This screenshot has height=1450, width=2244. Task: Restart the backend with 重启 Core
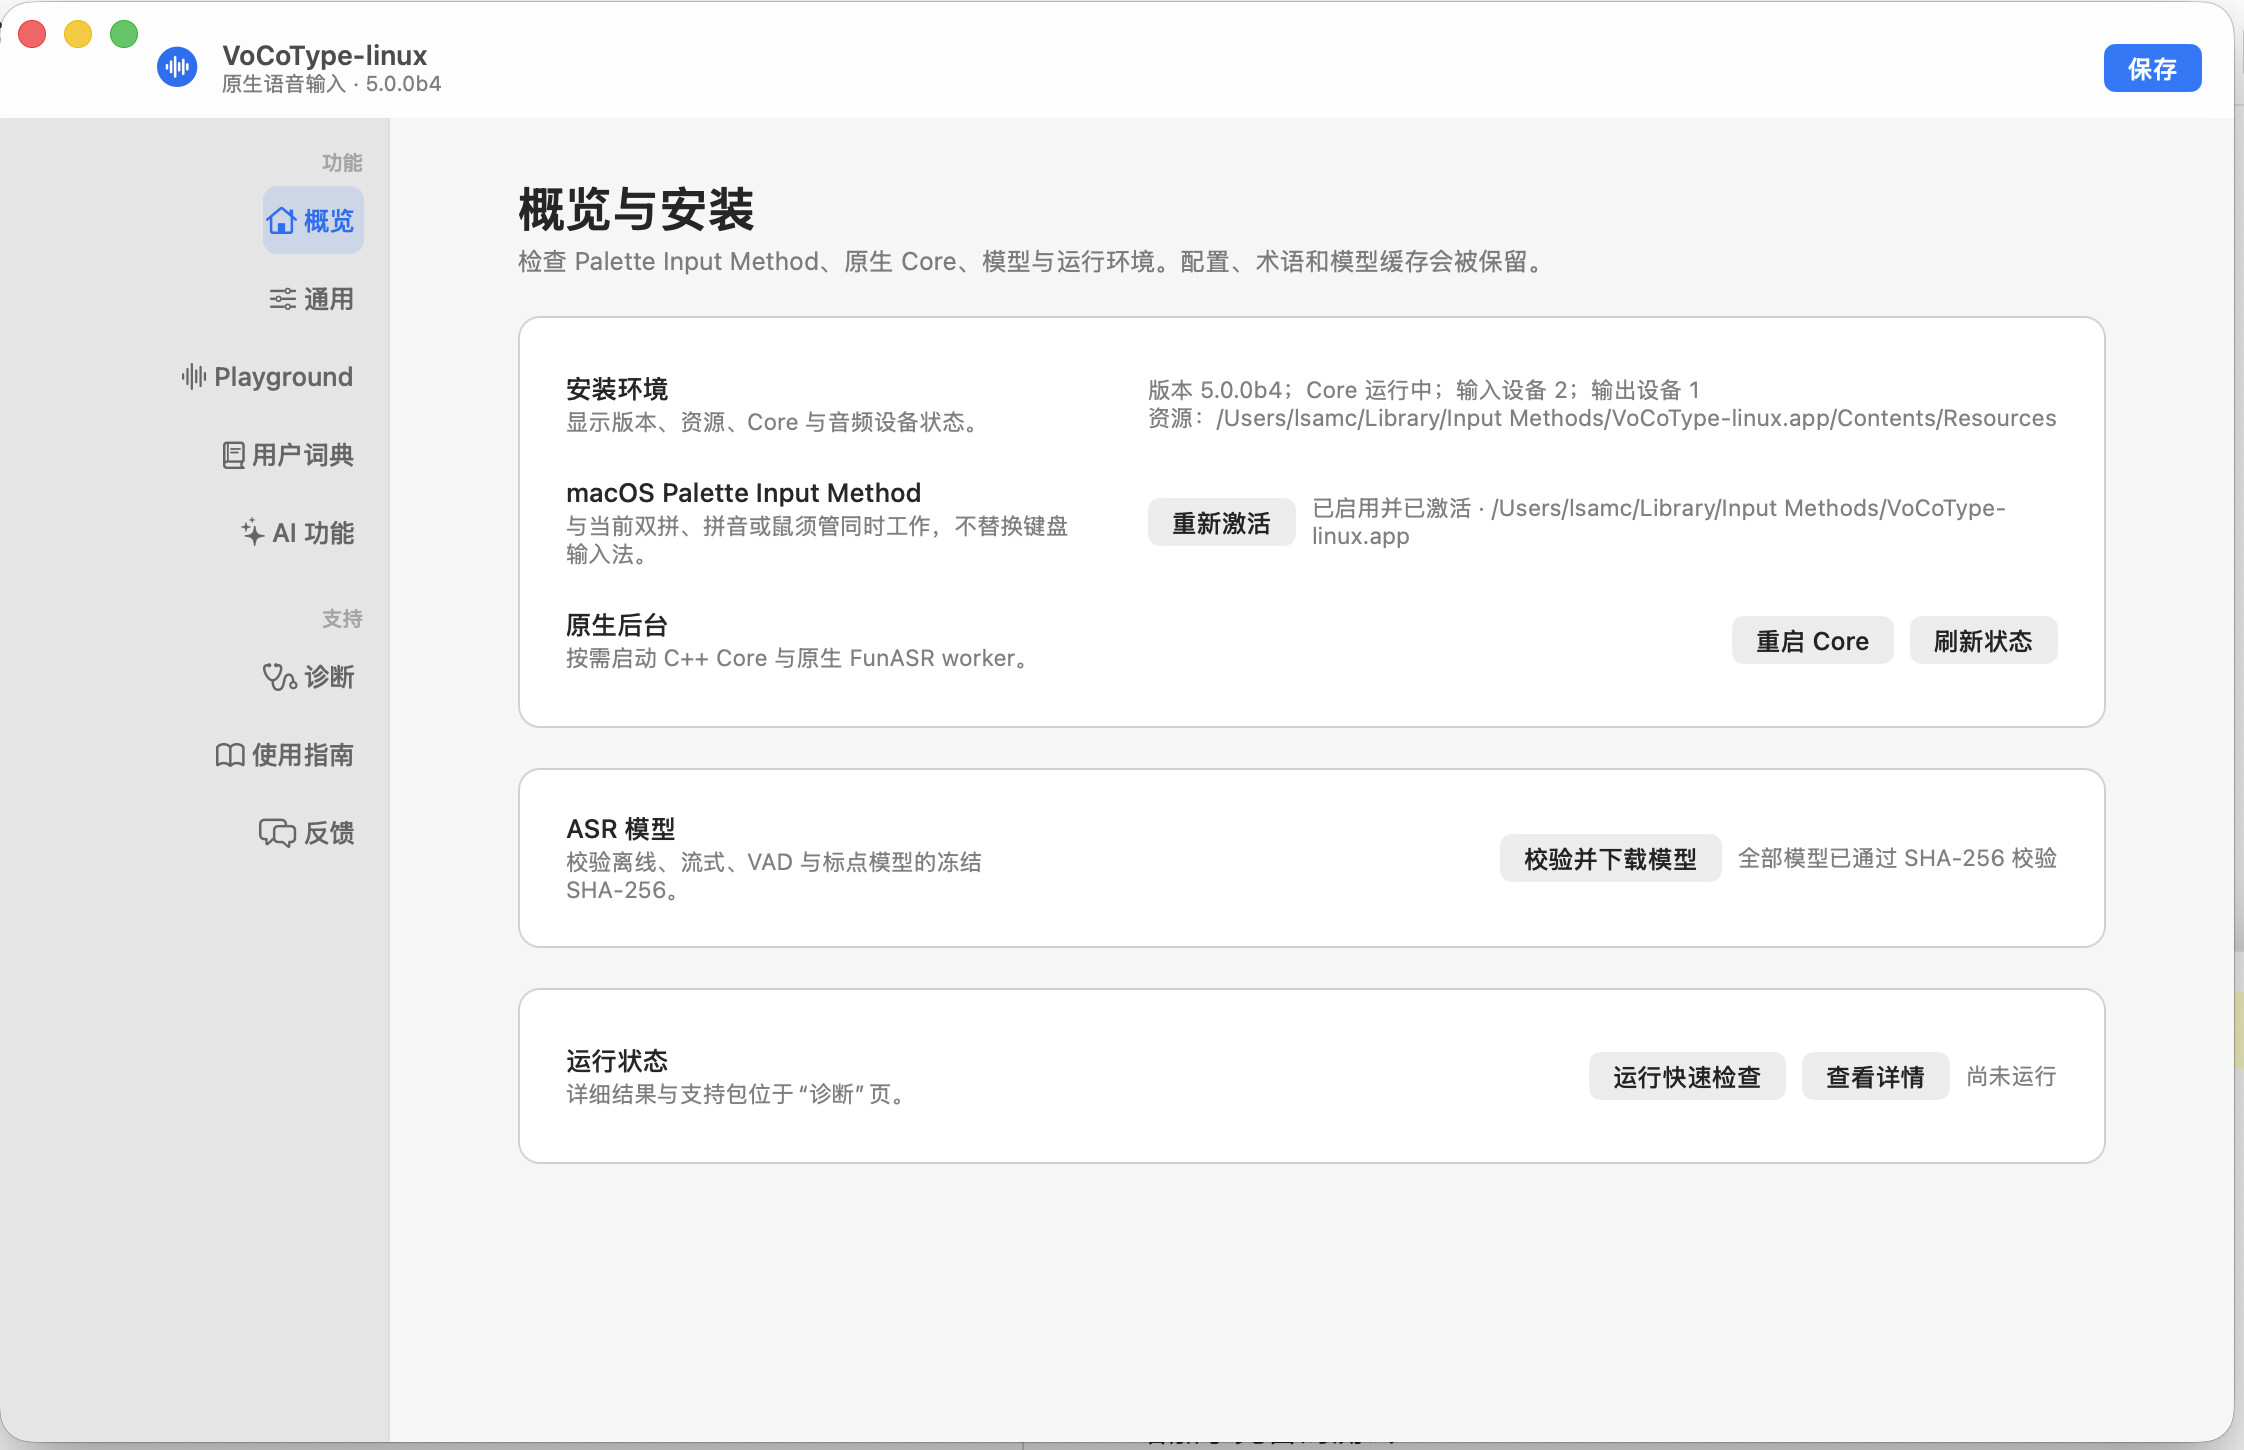click(1812, 640)
